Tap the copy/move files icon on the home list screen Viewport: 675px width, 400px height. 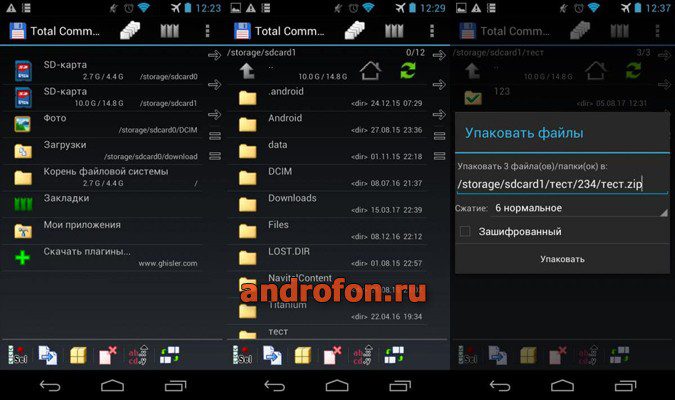click(x=47, y=355)
